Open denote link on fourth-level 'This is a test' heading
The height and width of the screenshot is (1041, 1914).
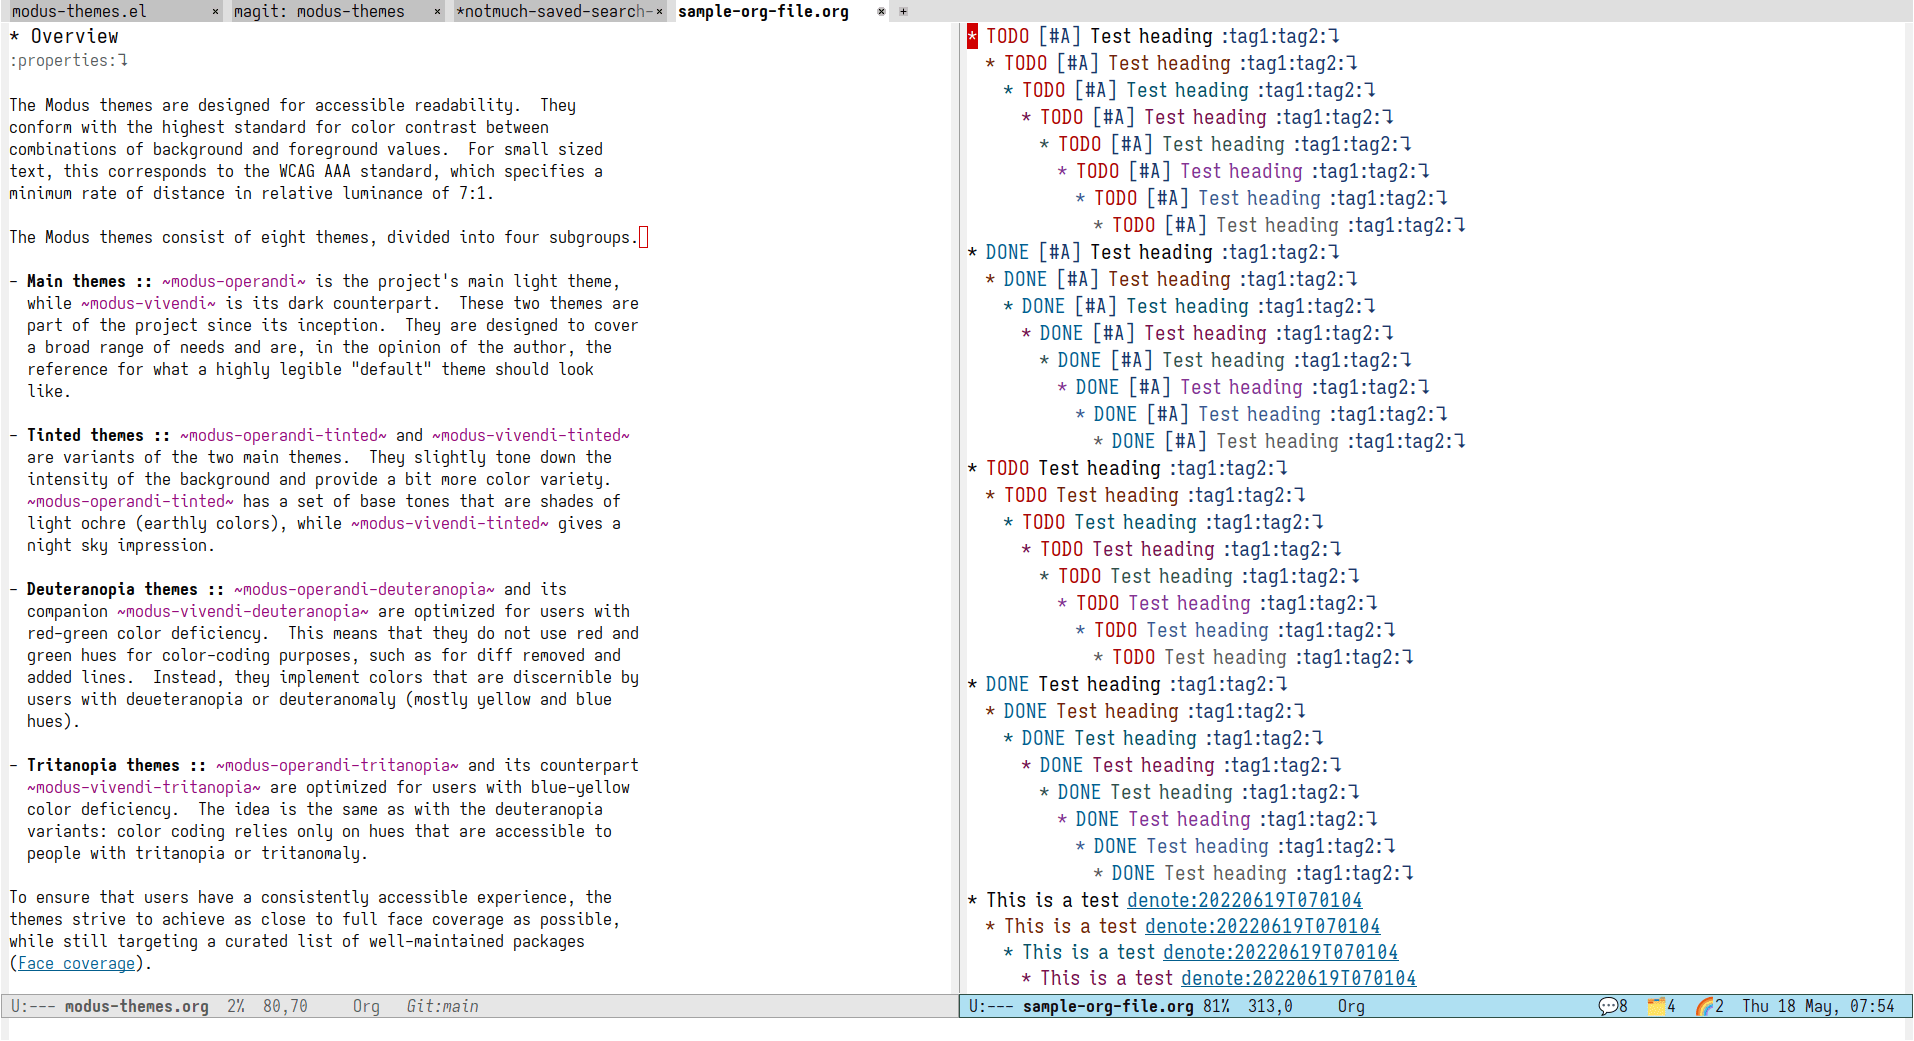pyautogui.click(x=1298, y=978)
